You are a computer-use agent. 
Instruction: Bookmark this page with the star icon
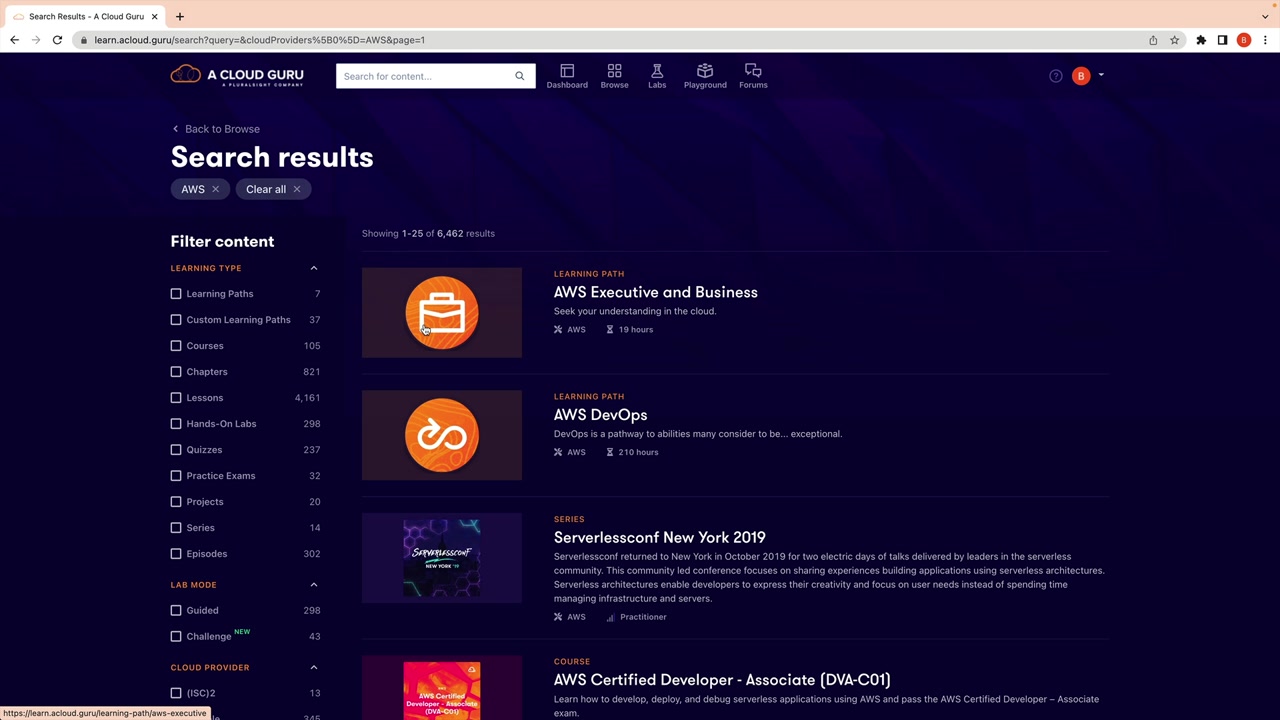[x=1174, y=40]
